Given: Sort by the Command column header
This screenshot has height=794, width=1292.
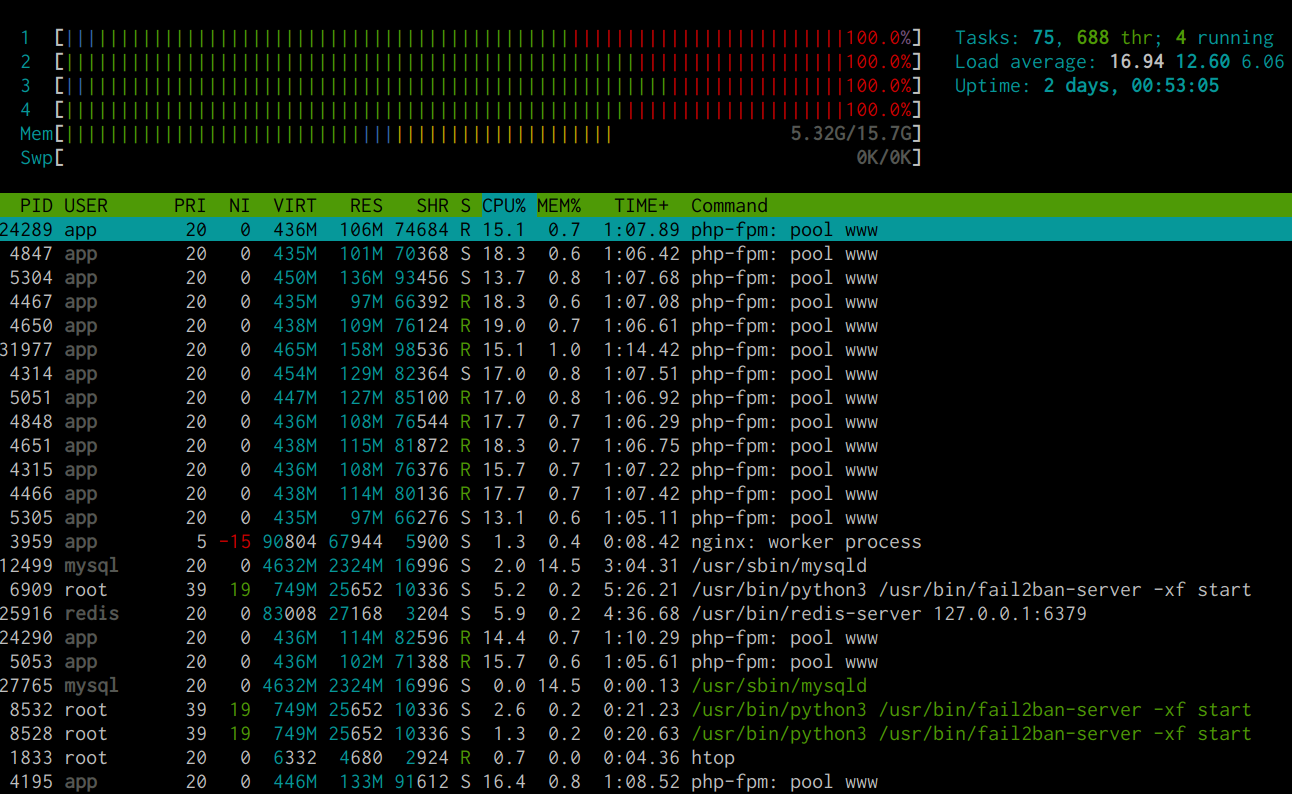Looking at the screenshot, I should point(729,206).
